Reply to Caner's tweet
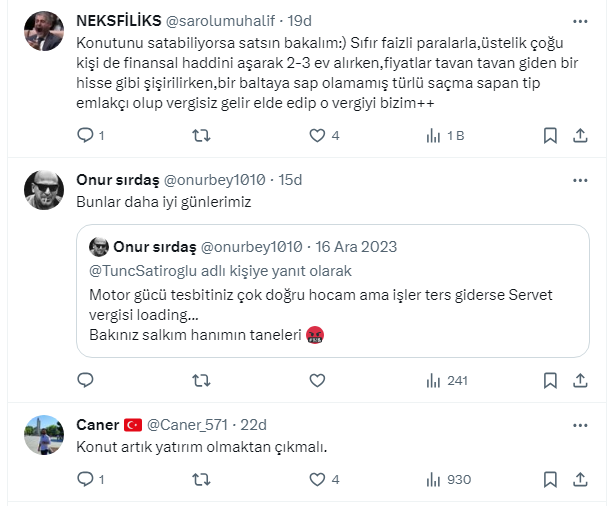Viewport: 613px width, 506px height. pos(85,479)
